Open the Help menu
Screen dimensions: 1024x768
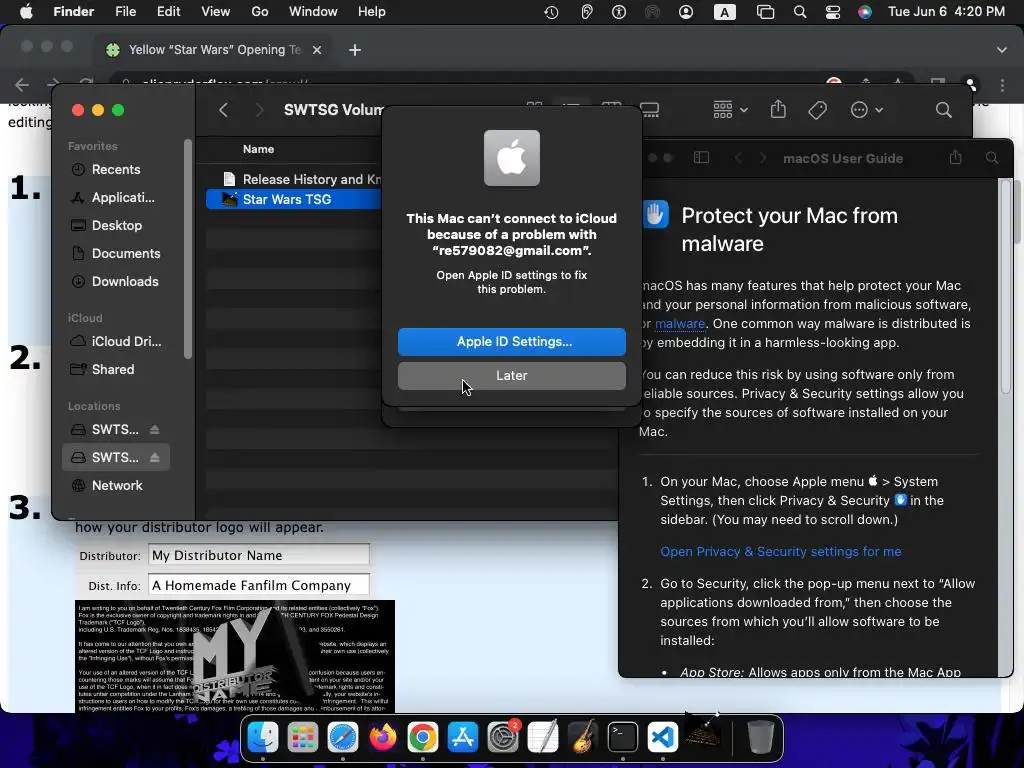pyautogui.click(x=372, y=12)
